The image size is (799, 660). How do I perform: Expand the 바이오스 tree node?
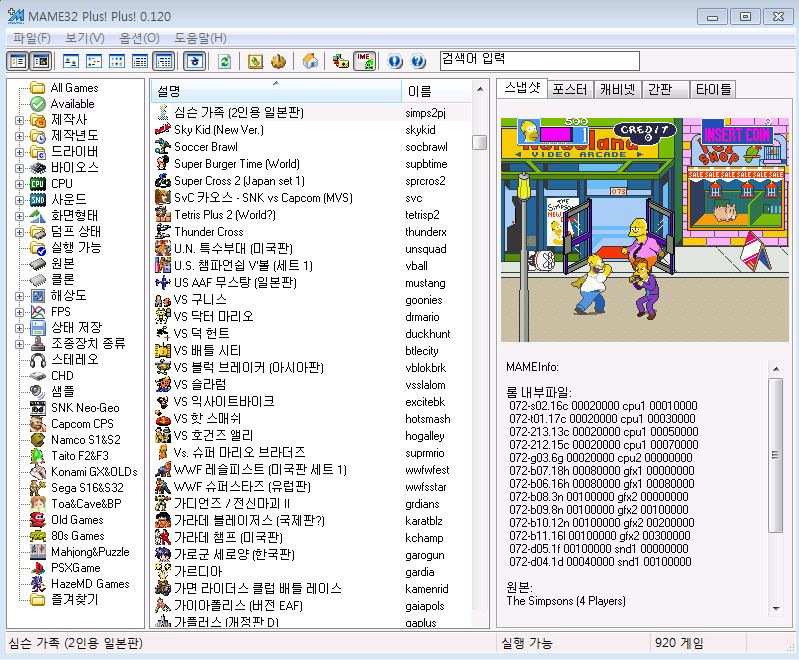pos(19,168)
